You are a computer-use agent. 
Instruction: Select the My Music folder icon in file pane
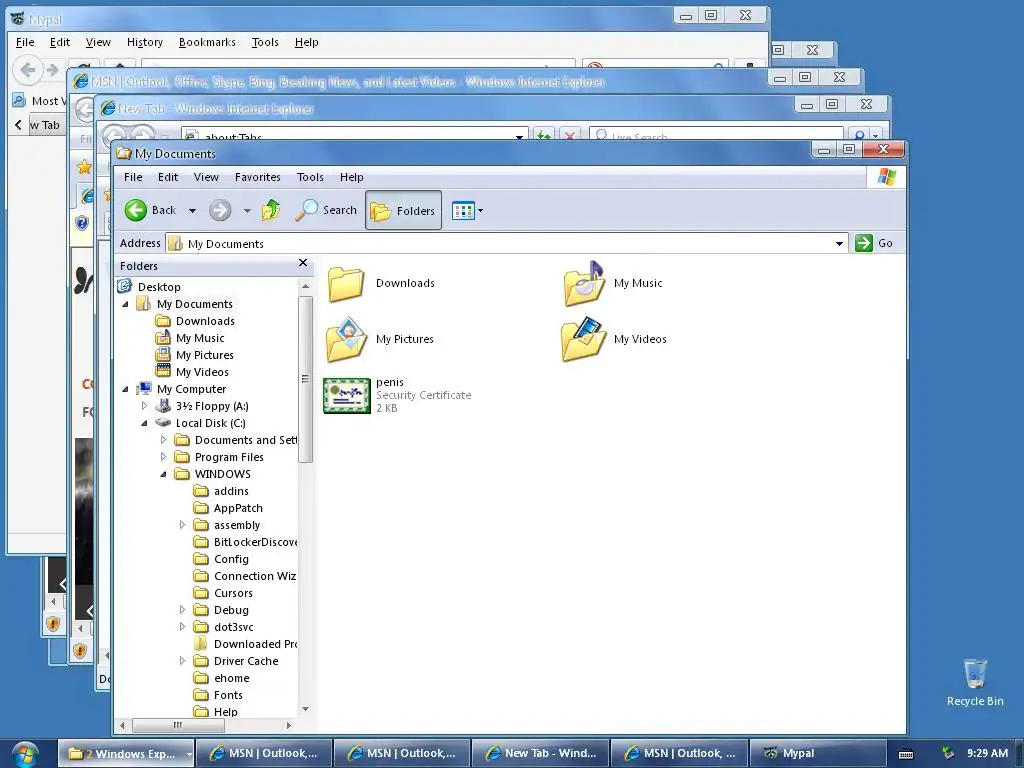pos(584,283)
